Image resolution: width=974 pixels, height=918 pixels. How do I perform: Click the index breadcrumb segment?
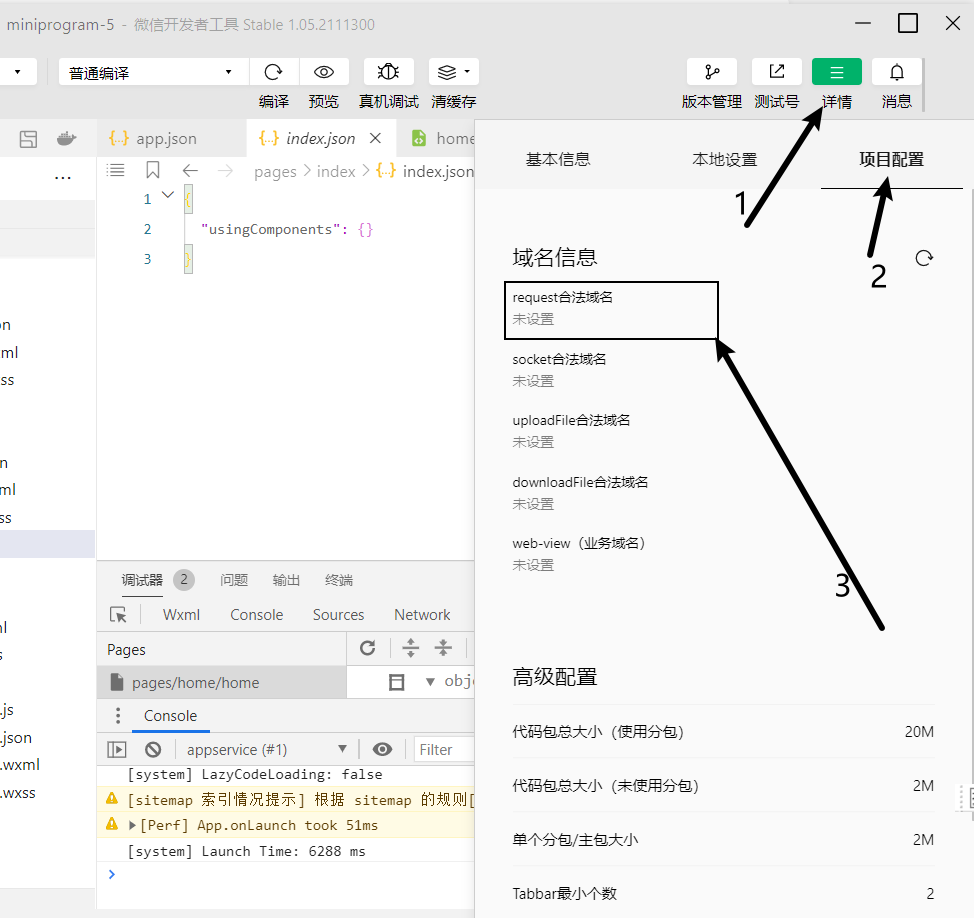336,171
